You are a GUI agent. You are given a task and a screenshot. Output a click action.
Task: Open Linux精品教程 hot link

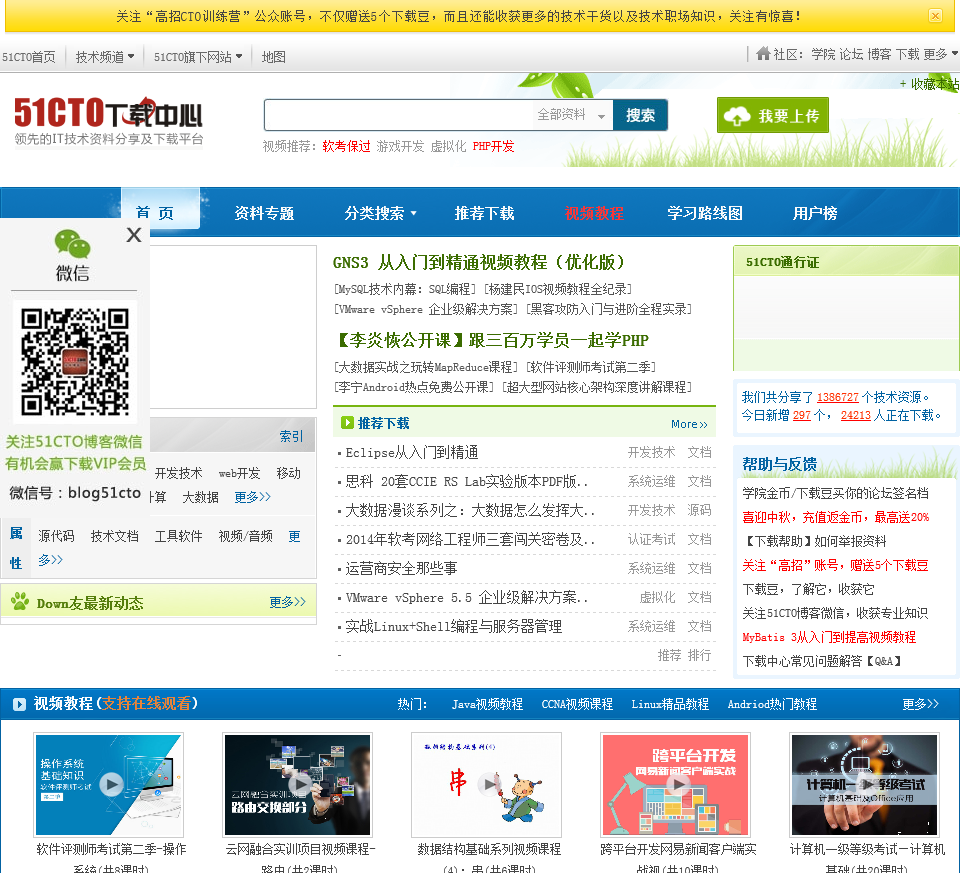click(x=670, y=704)
